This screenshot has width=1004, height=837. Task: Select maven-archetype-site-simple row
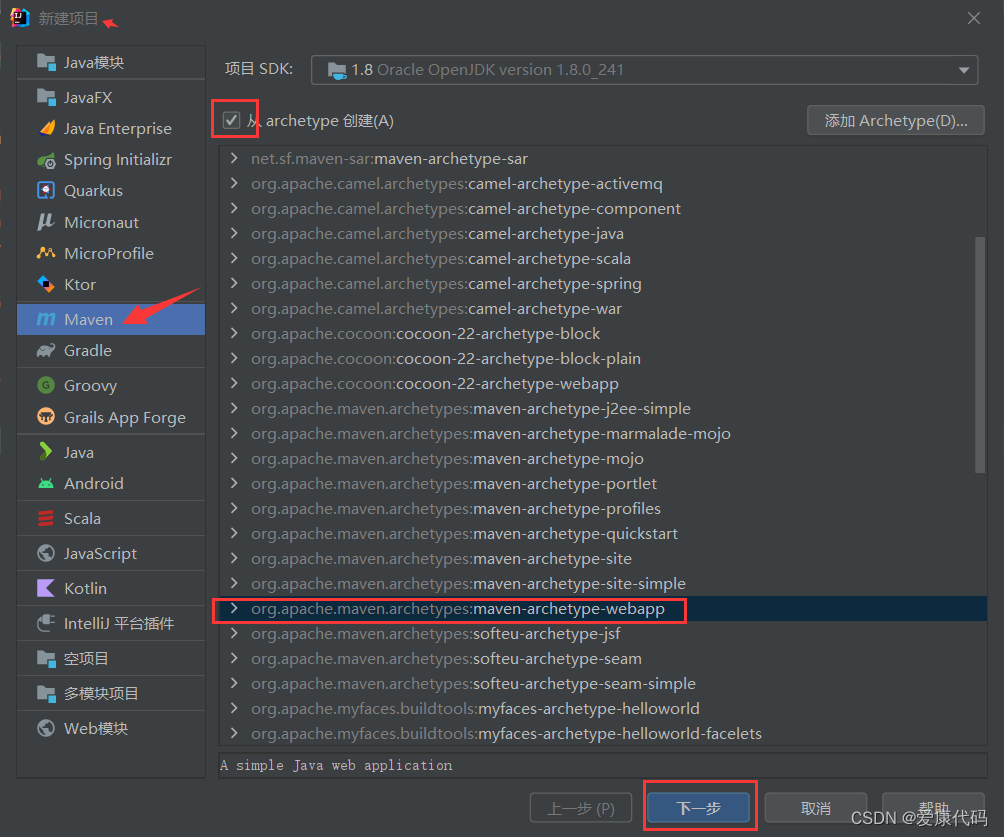pos(603,583)
